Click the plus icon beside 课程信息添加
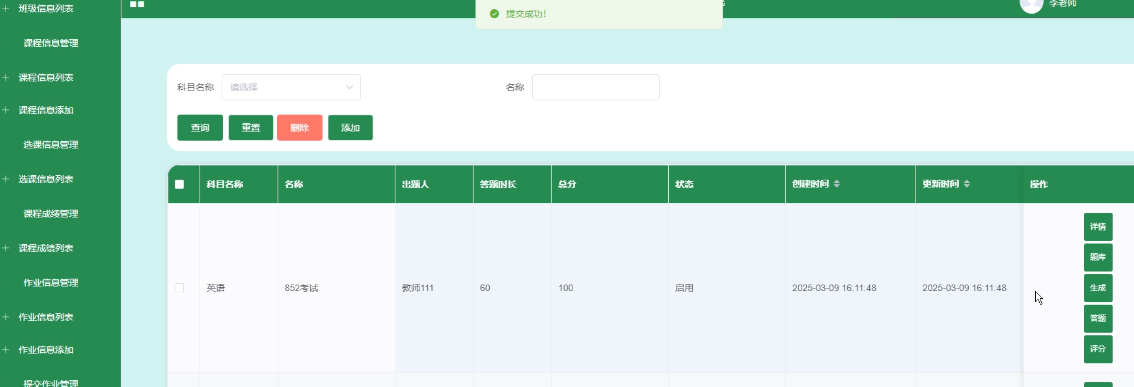 [x=6, y=110]
